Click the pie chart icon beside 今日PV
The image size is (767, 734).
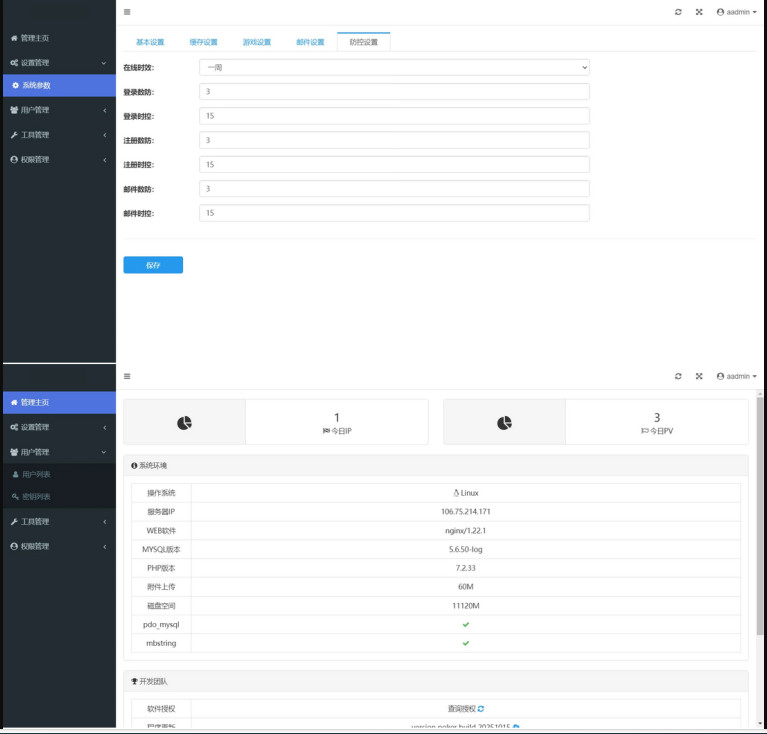point(504,423)
